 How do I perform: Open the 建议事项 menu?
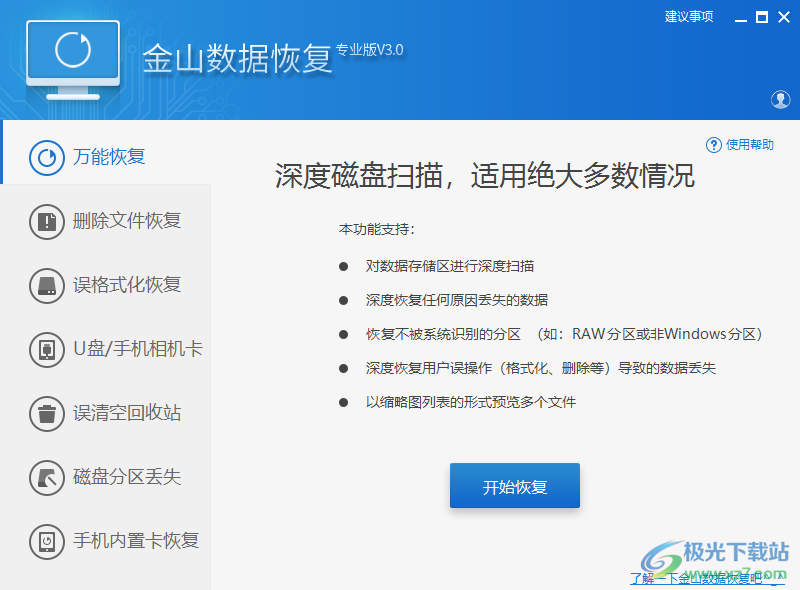click(689, 17)
